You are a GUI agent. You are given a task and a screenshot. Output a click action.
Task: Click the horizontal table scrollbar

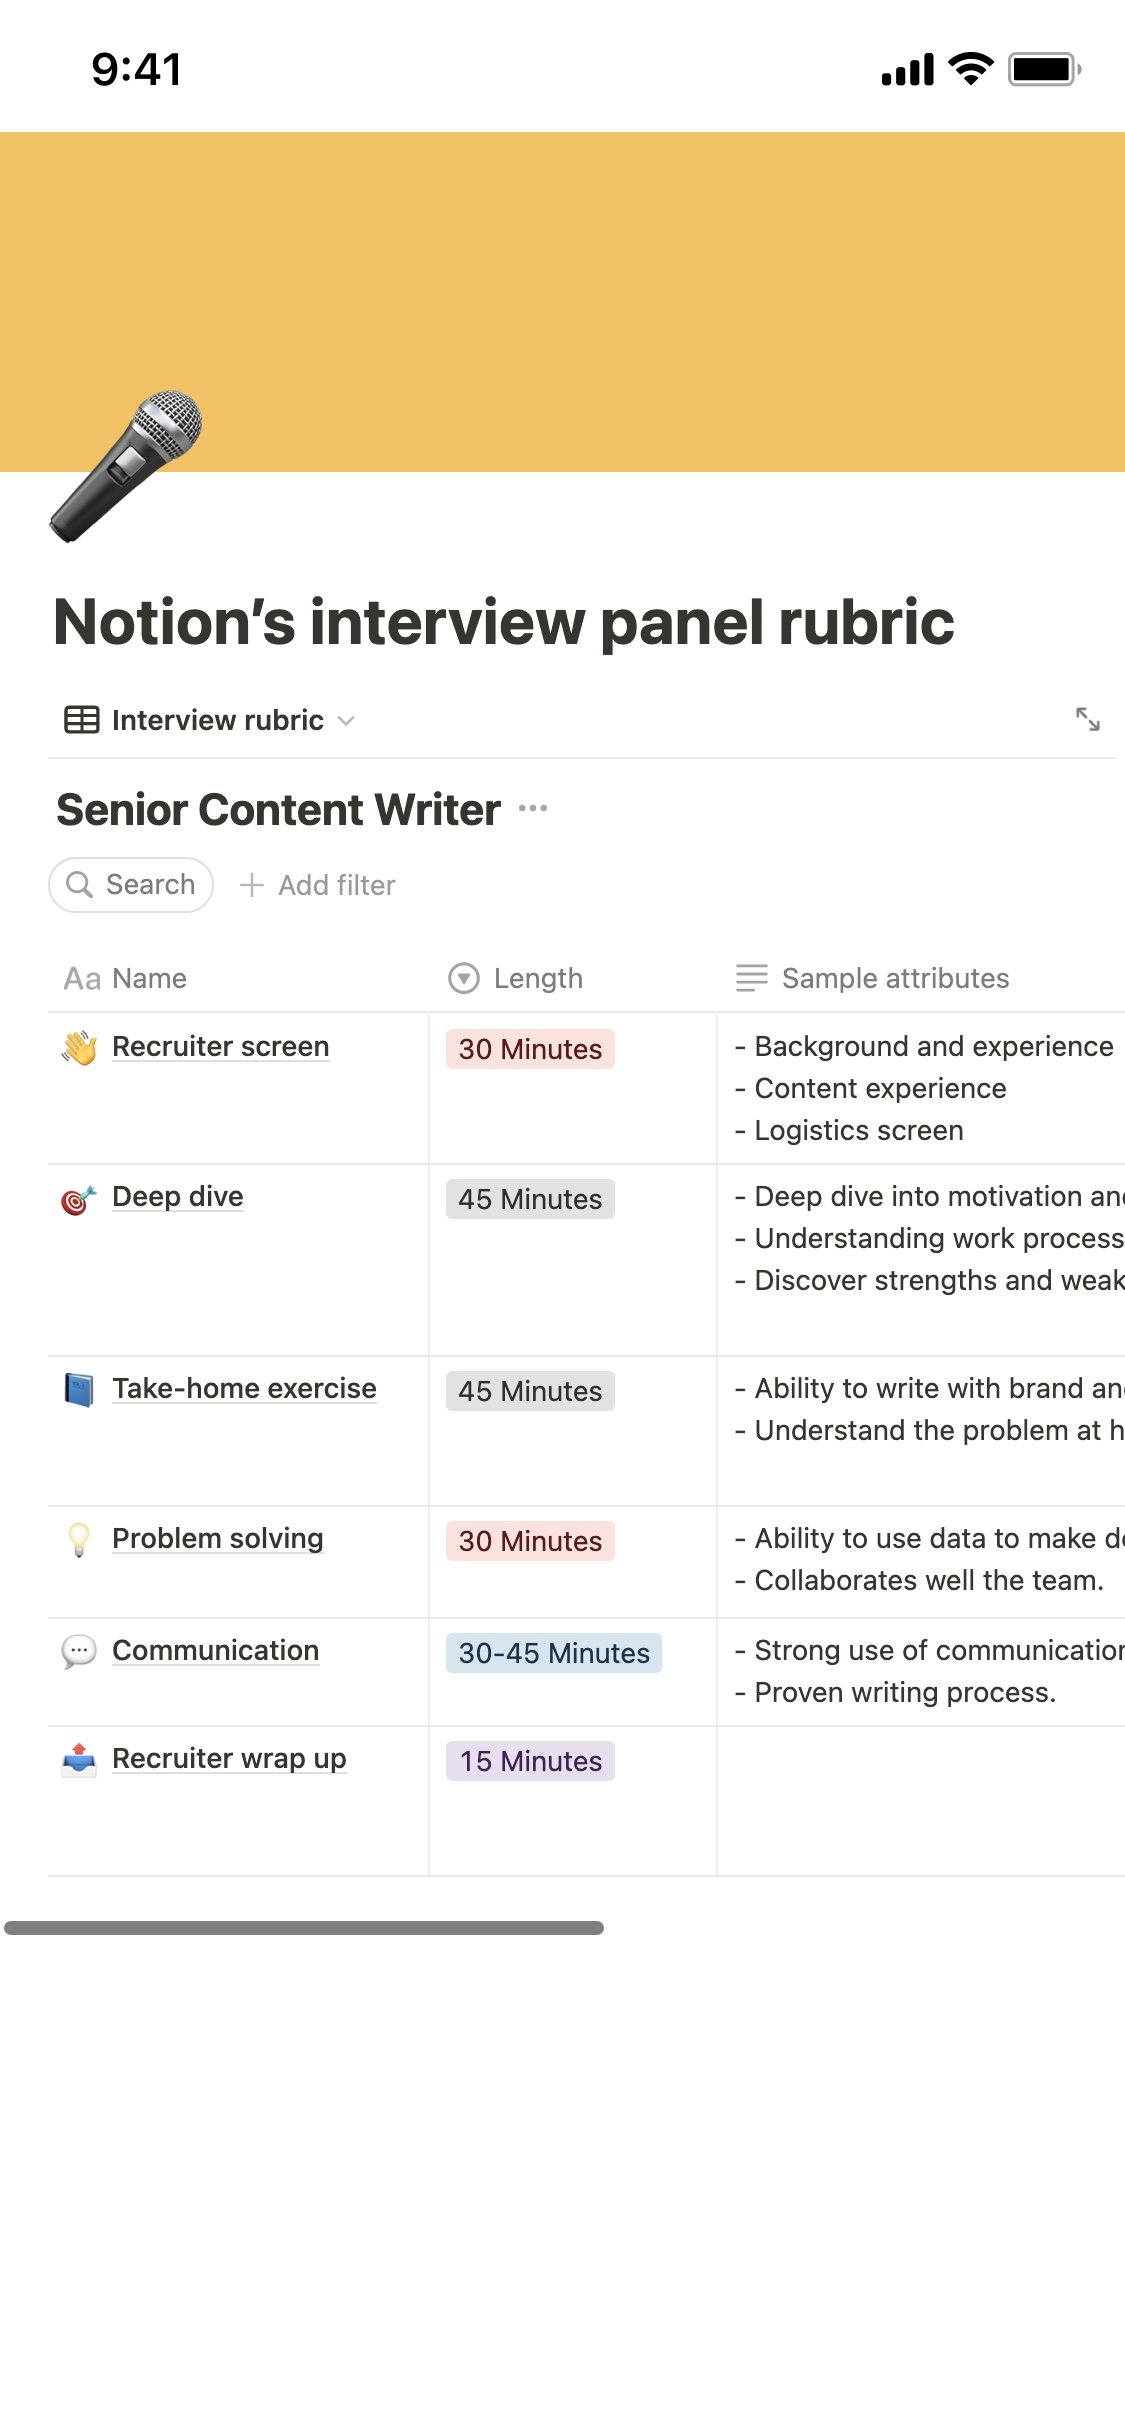(304, 1928)
